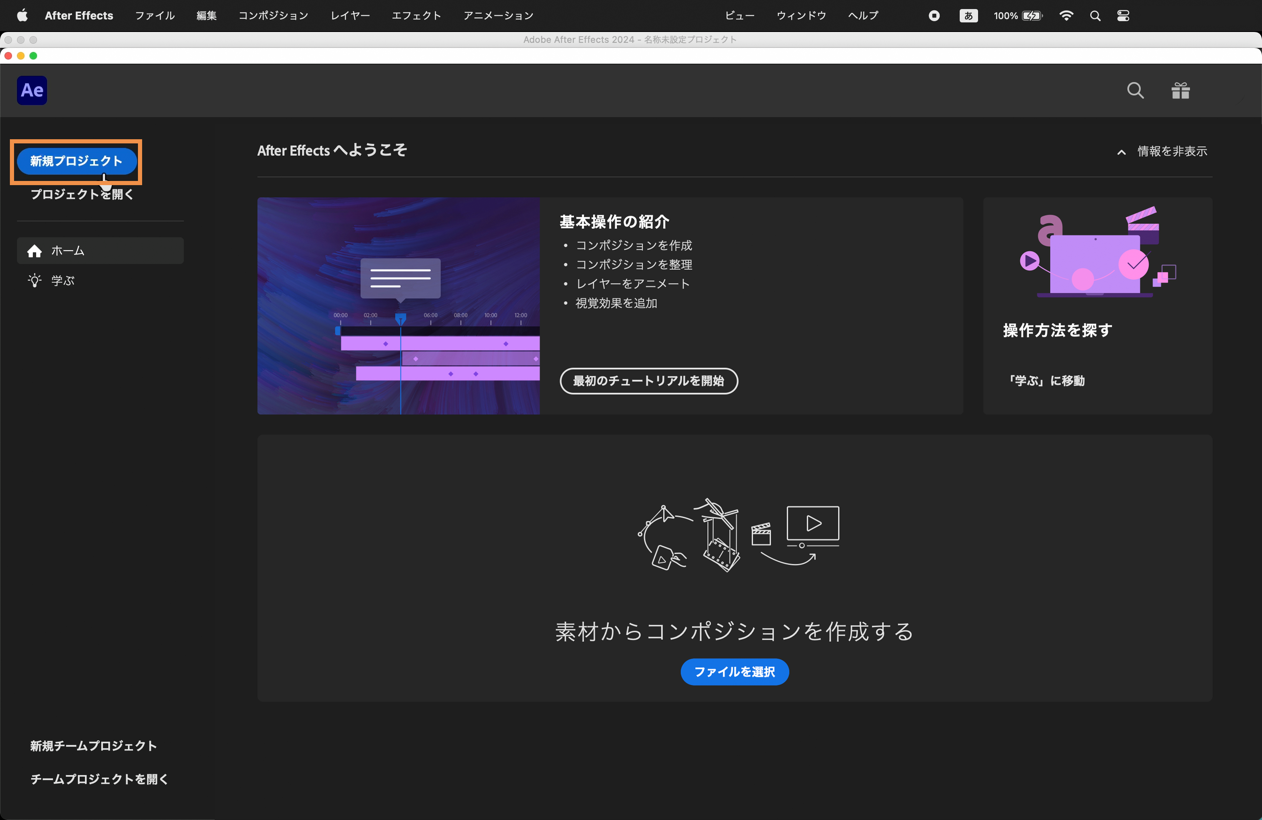This screenshot has height=820, width=1262.
Task: Click 素材からコンポジションを作成する heading
Action: click(x=735, y=632)
